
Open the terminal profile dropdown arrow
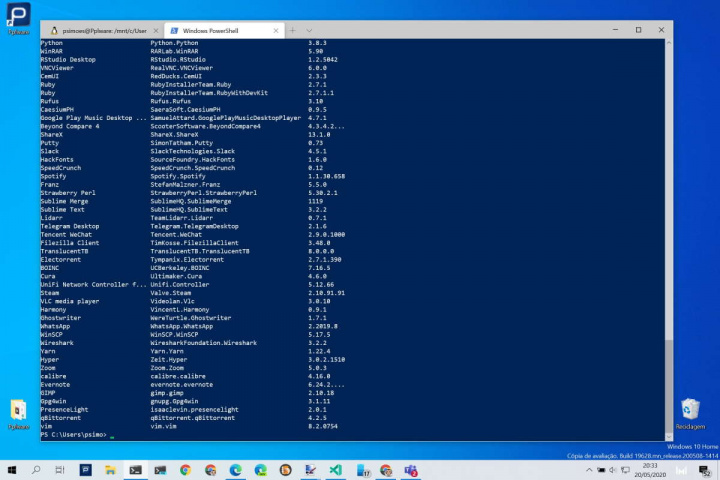point(311,30)
